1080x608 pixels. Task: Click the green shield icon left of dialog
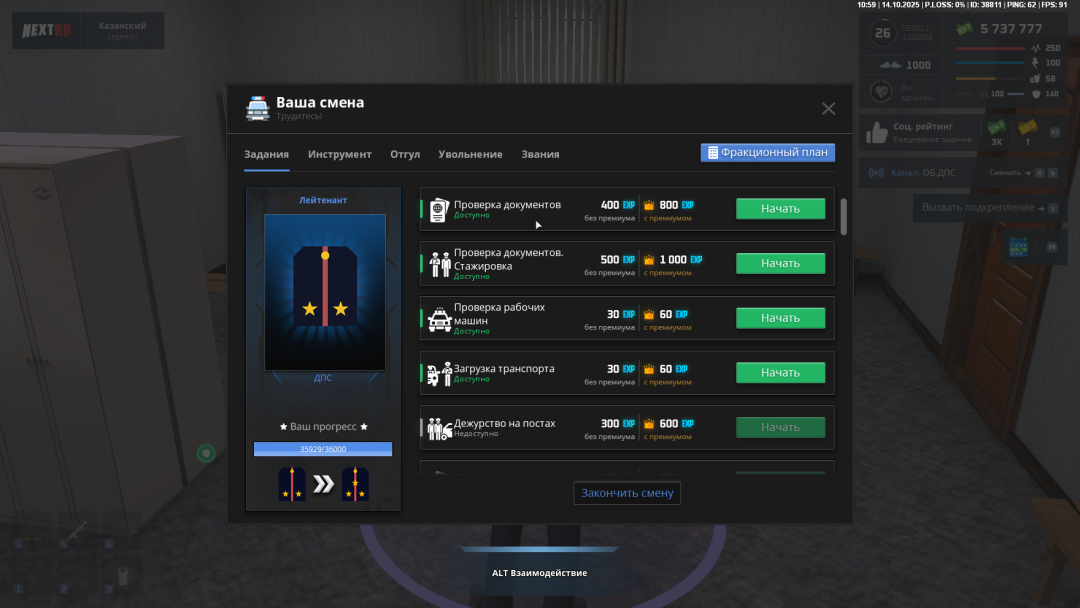(206, 453)
